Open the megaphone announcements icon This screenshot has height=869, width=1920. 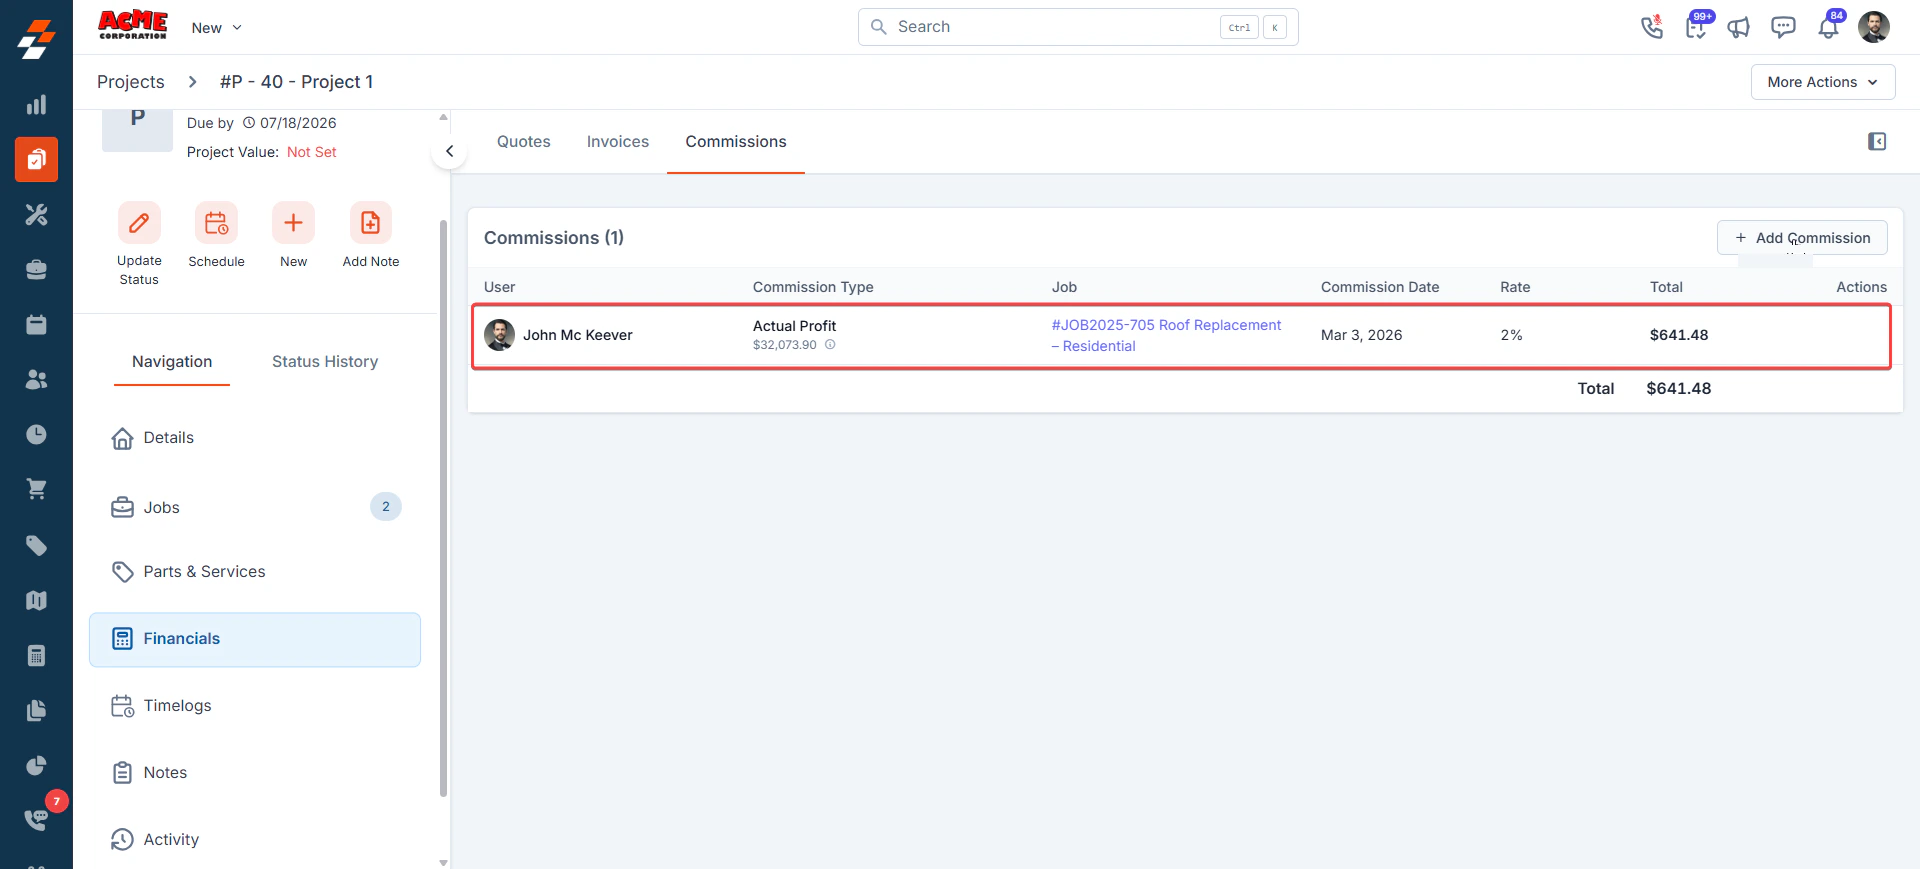click(1739, 27)
